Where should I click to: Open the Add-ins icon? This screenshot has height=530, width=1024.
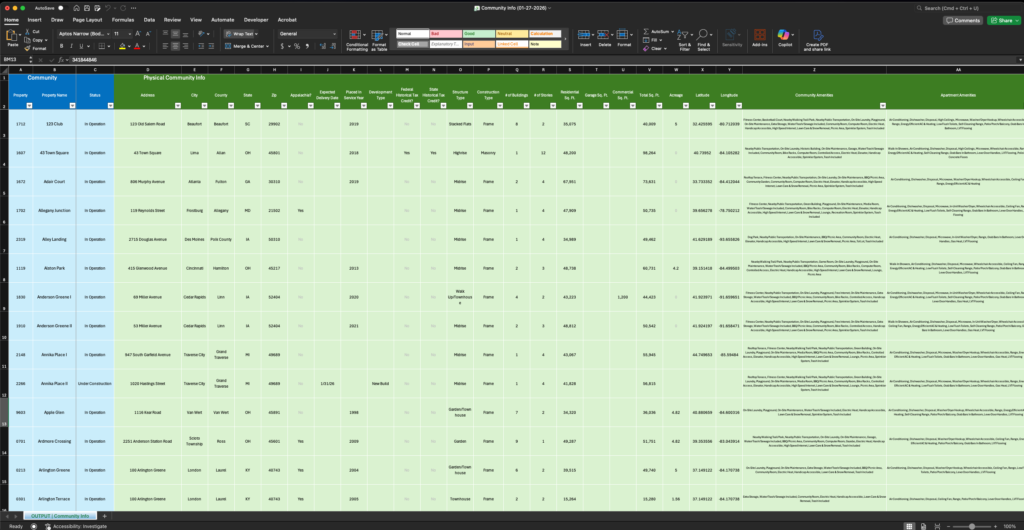click(760, 38)
